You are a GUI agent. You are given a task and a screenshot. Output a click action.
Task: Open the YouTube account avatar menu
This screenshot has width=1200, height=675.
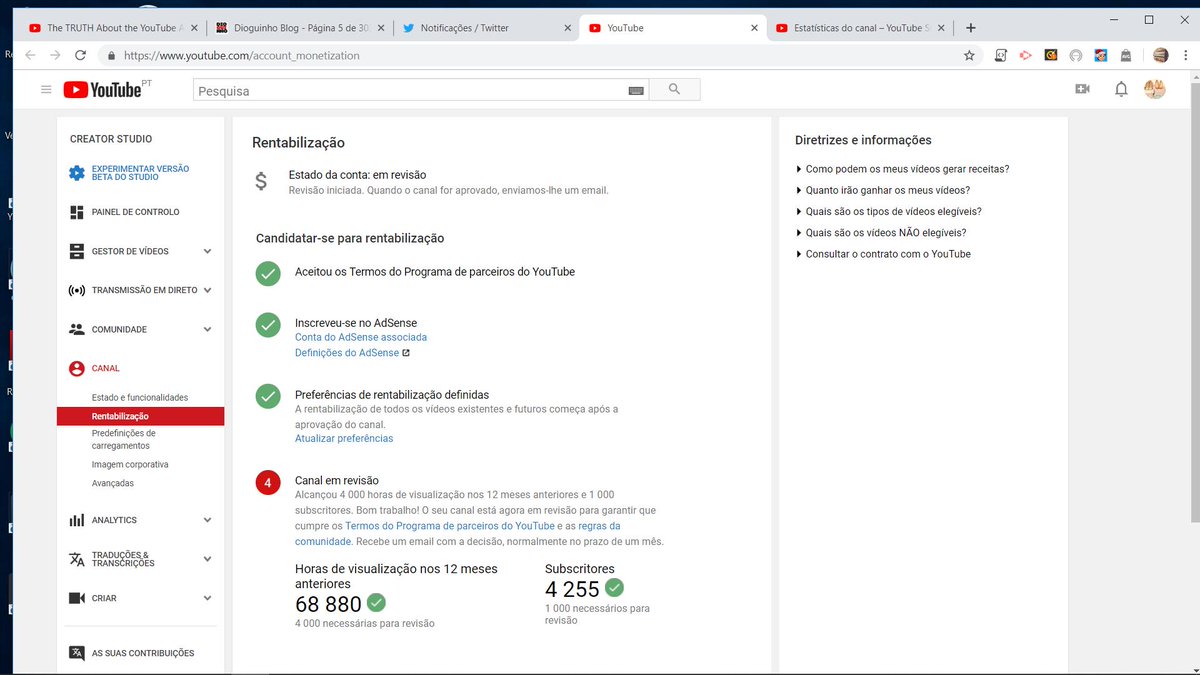click(x=1155, y=89)
